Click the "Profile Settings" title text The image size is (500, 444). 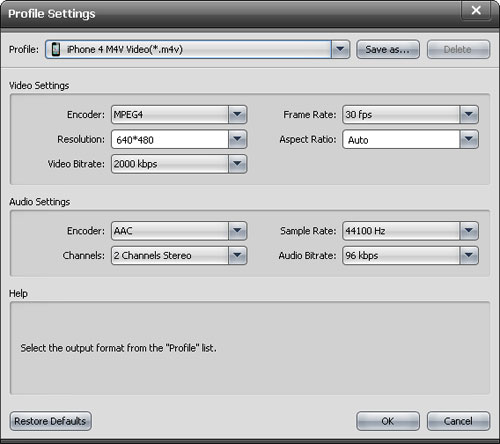52,14
